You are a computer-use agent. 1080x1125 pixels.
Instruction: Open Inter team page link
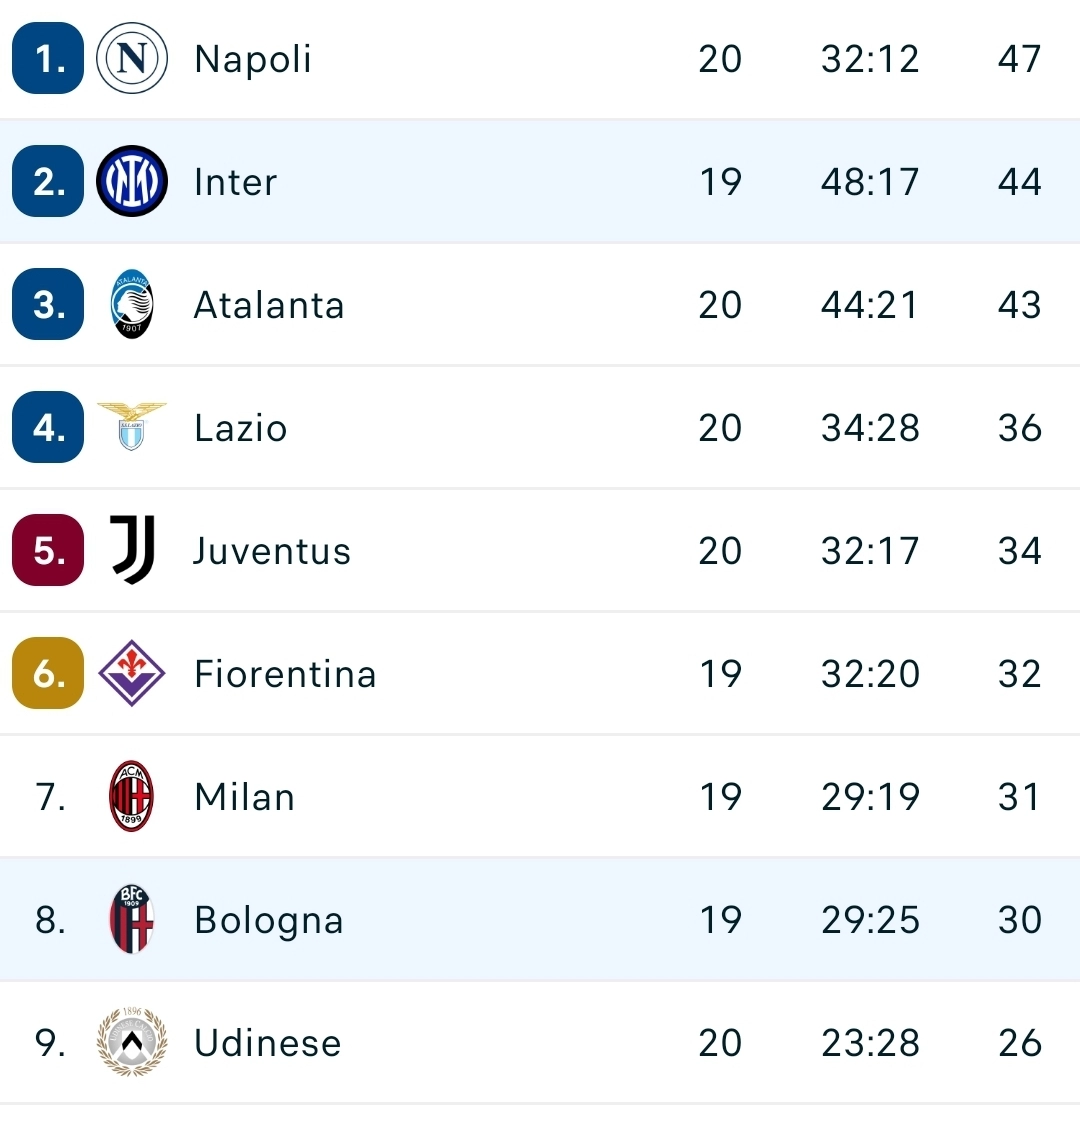[235, 182]
